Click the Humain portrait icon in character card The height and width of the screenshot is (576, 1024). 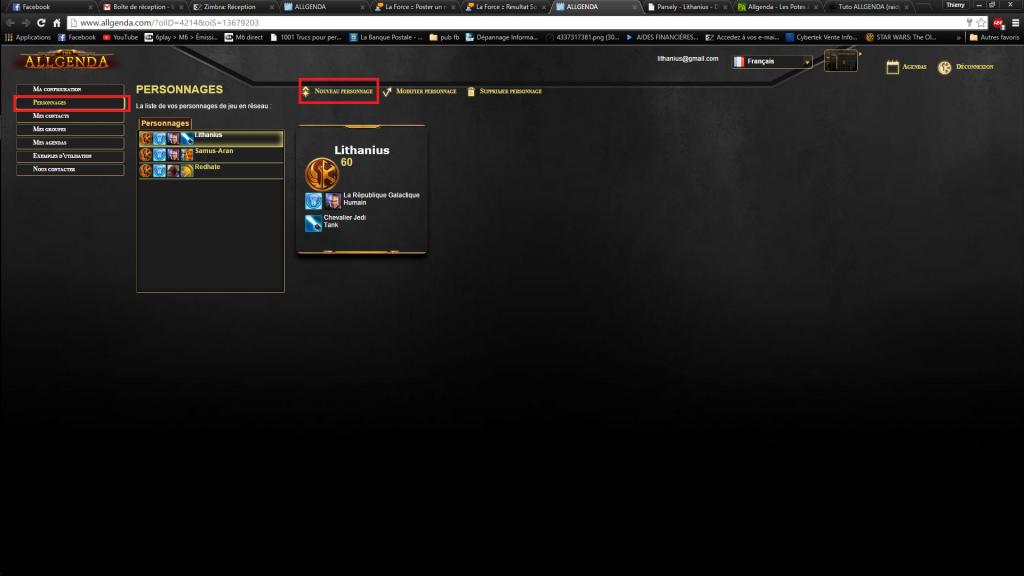[332, 200]
